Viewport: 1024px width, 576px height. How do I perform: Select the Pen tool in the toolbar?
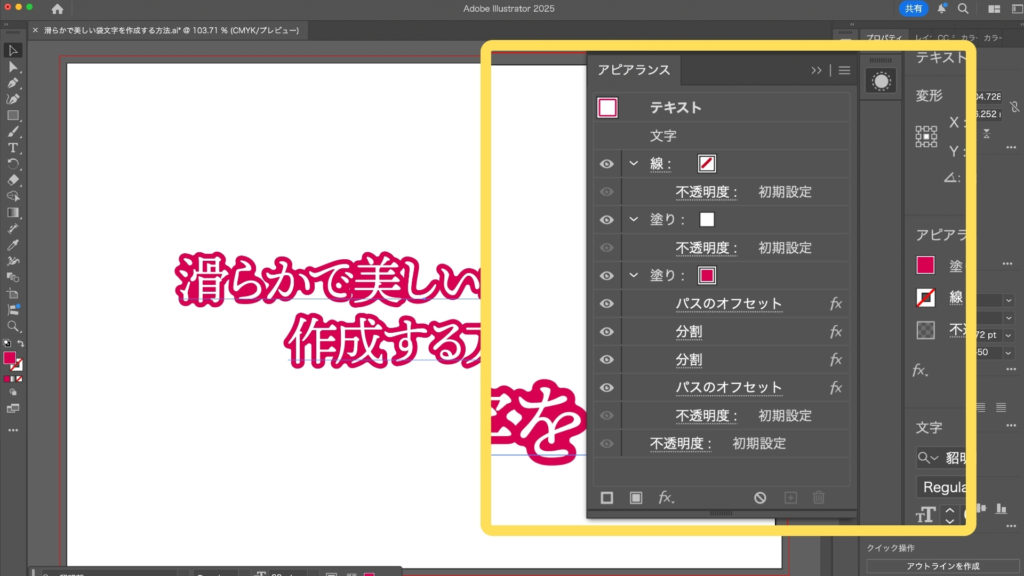pyautogui.click(x=13, y=83)
